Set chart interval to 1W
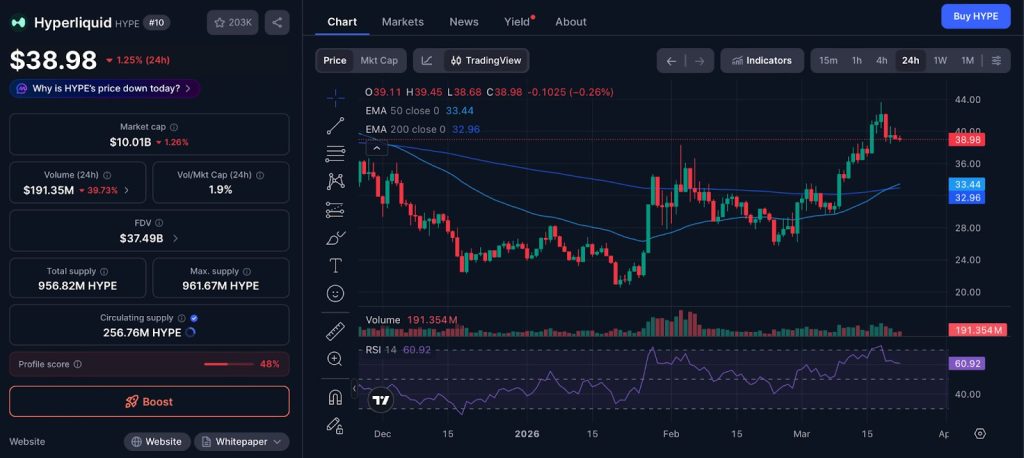 point(940,61)
